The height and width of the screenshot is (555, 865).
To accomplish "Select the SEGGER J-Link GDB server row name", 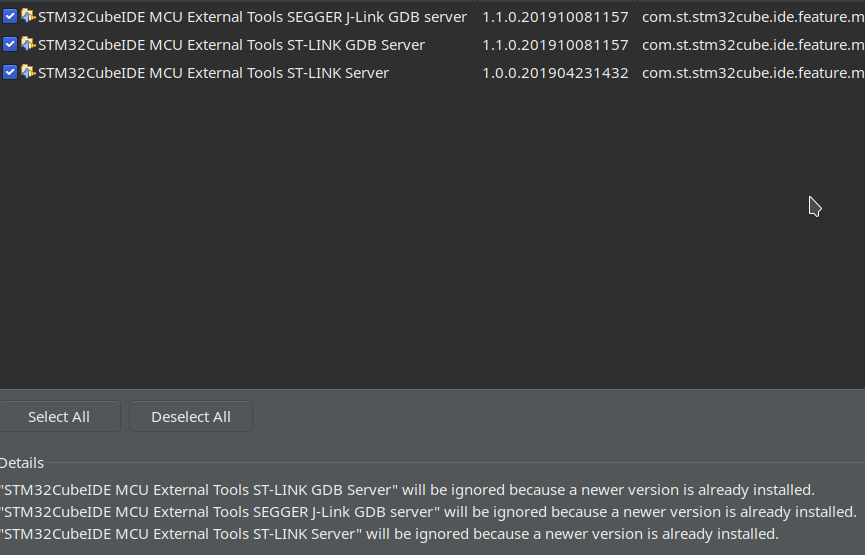I will click(252, 17).
